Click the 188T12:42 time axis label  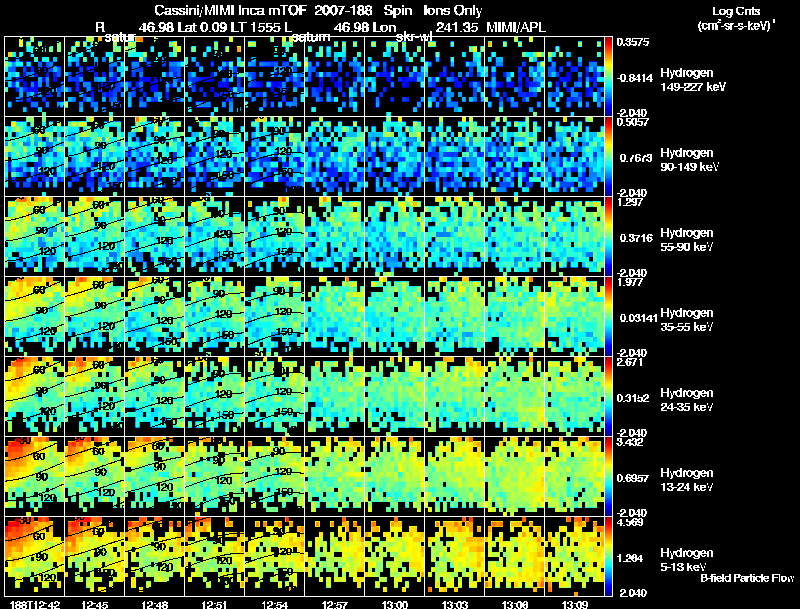click(35, 604)
